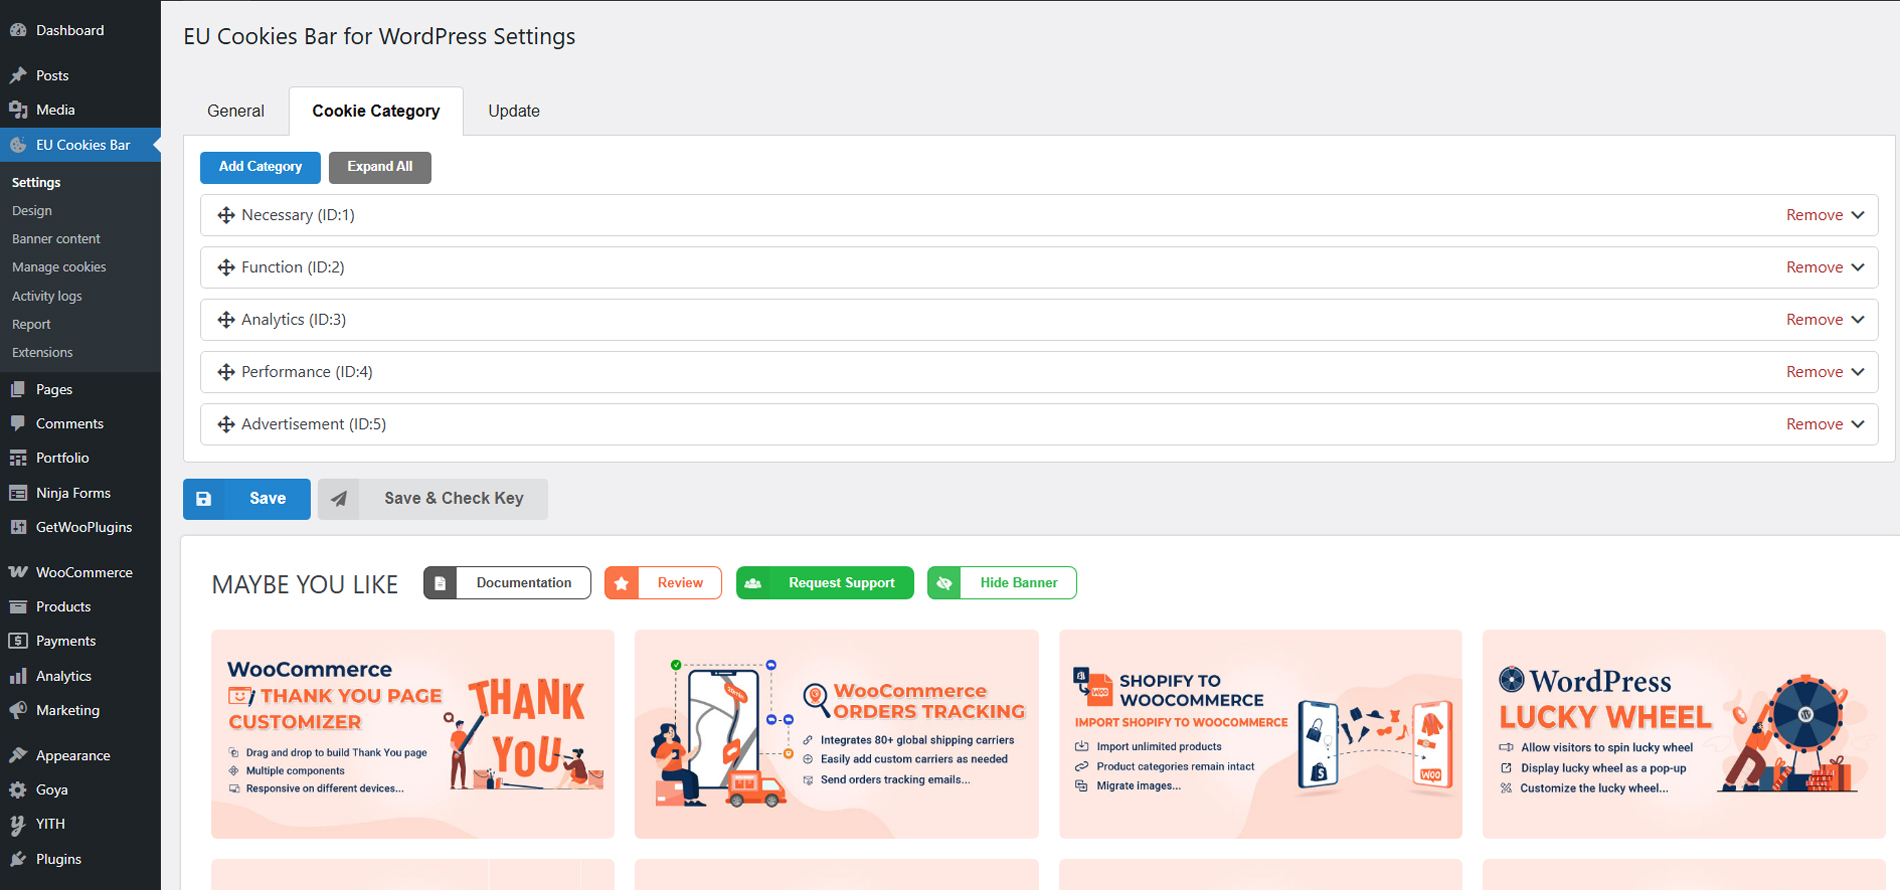The image size is (1900, 890).
Task: Click the Plugins plug icon
Action: pos(18,859)
